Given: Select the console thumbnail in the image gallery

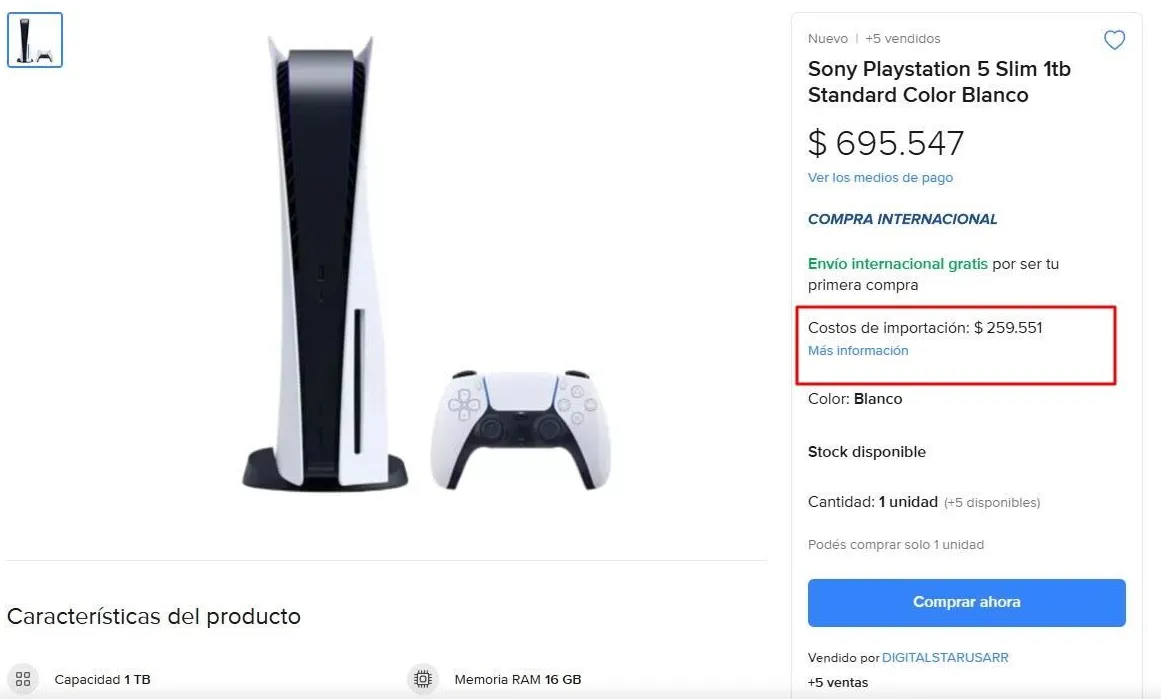Looking at the screenshot, I should point(34,40).
